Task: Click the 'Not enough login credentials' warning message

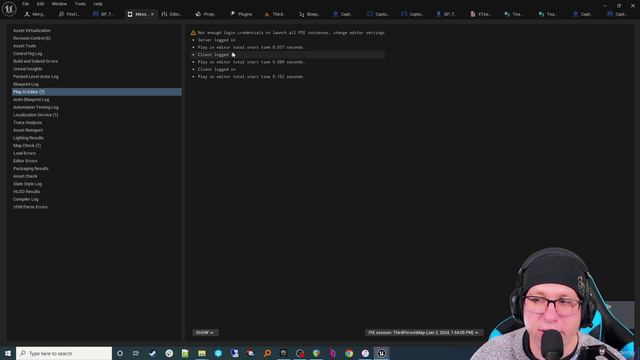Action: (291, 33)
